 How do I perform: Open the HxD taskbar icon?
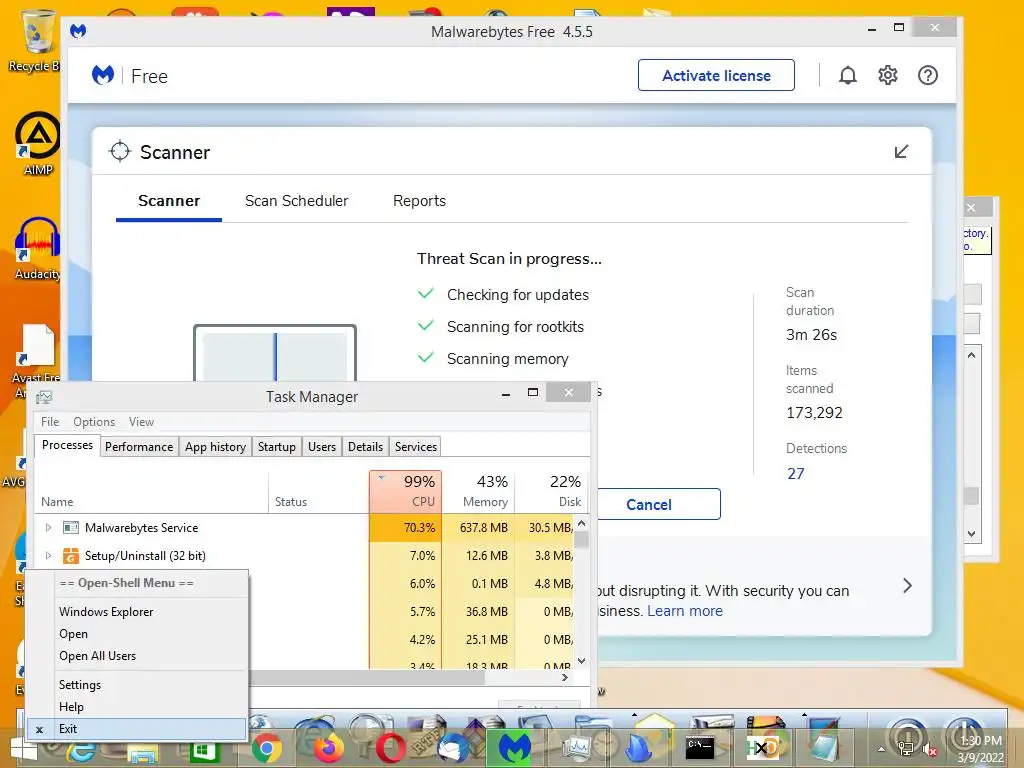pyautogui.click(x=761, y=748)
